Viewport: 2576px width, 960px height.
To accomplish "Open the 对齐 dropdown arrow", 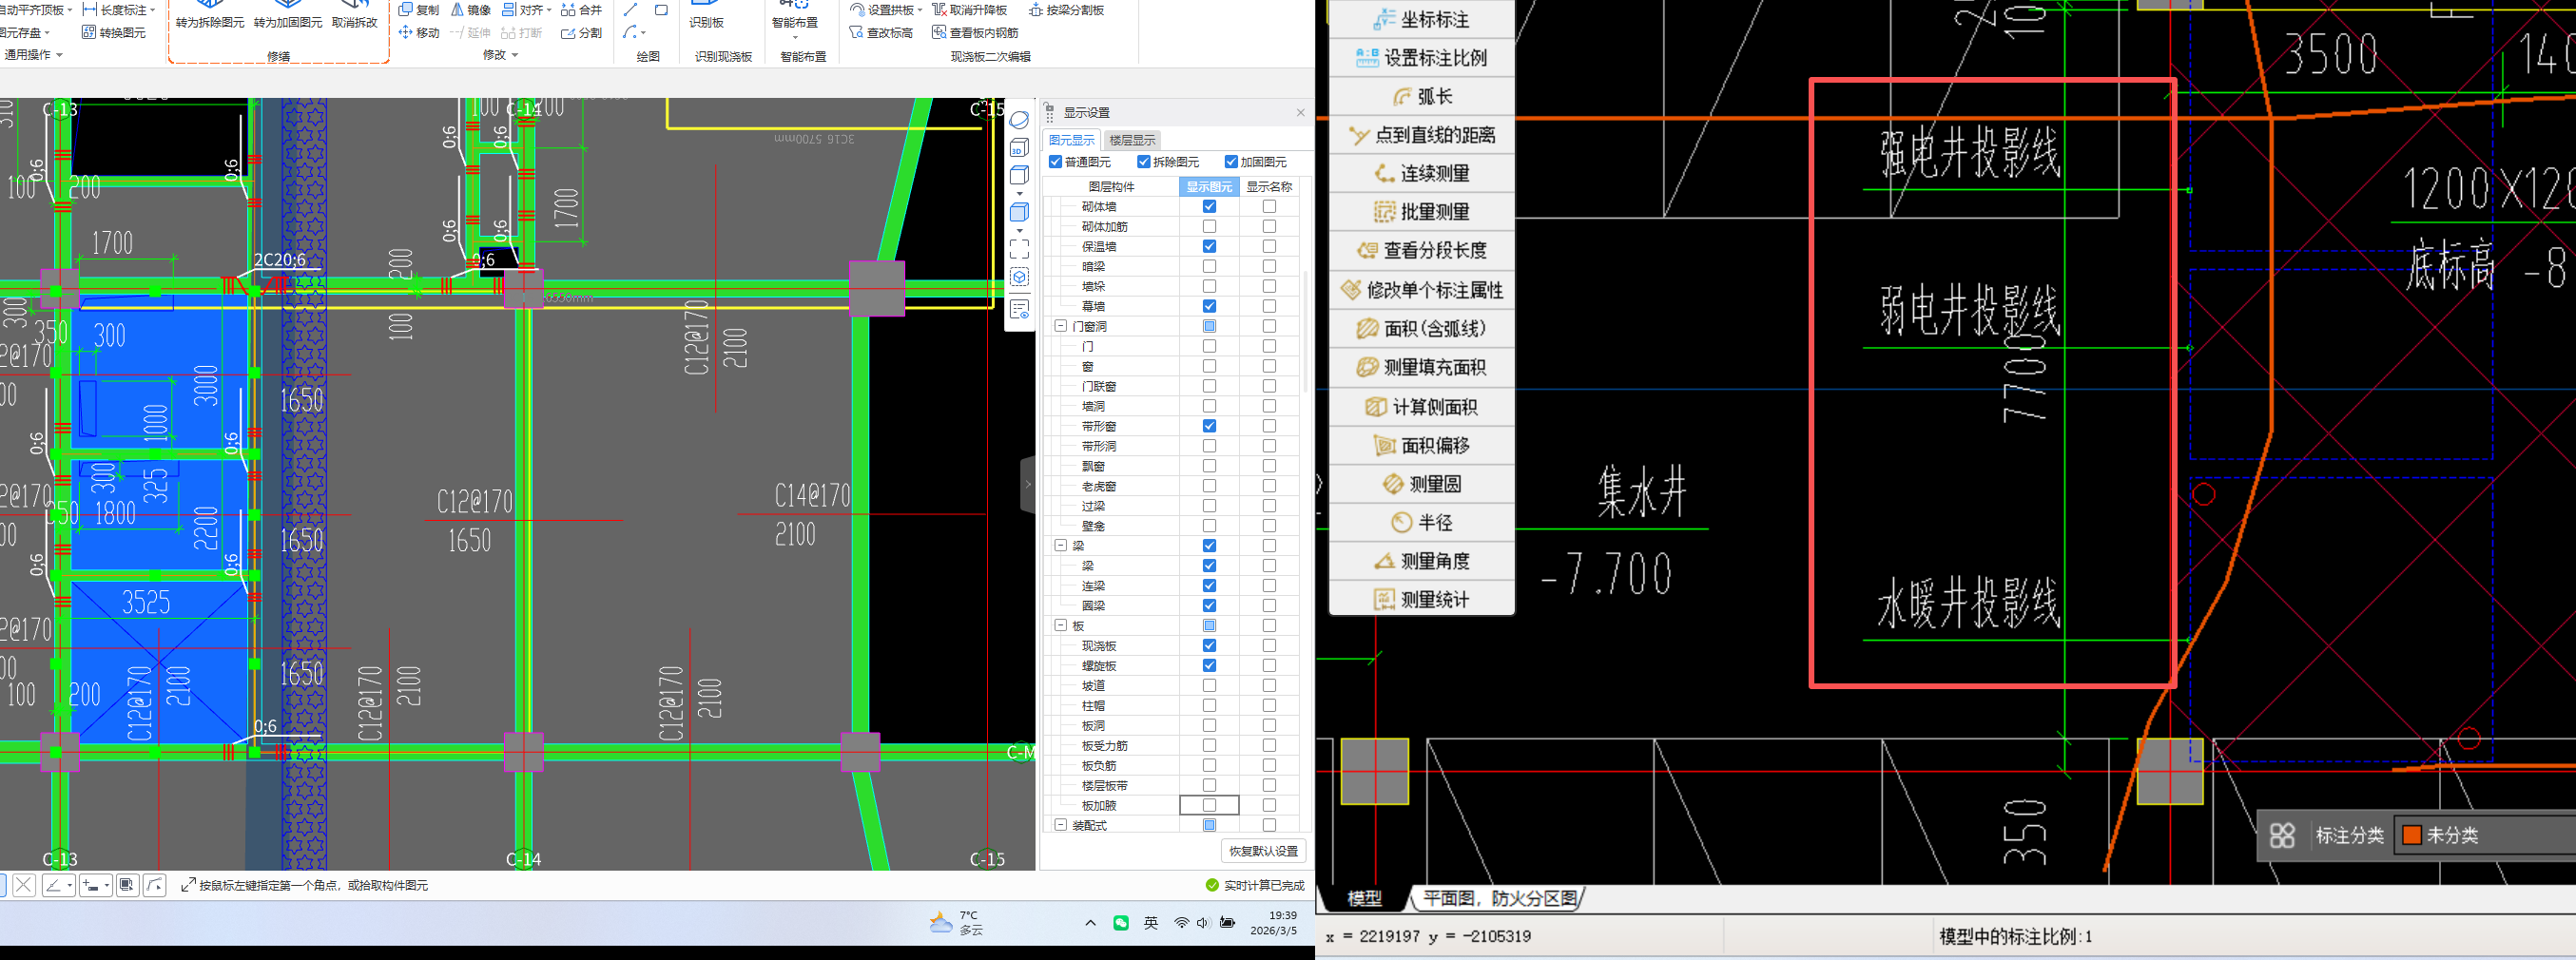I will [549, 10].
